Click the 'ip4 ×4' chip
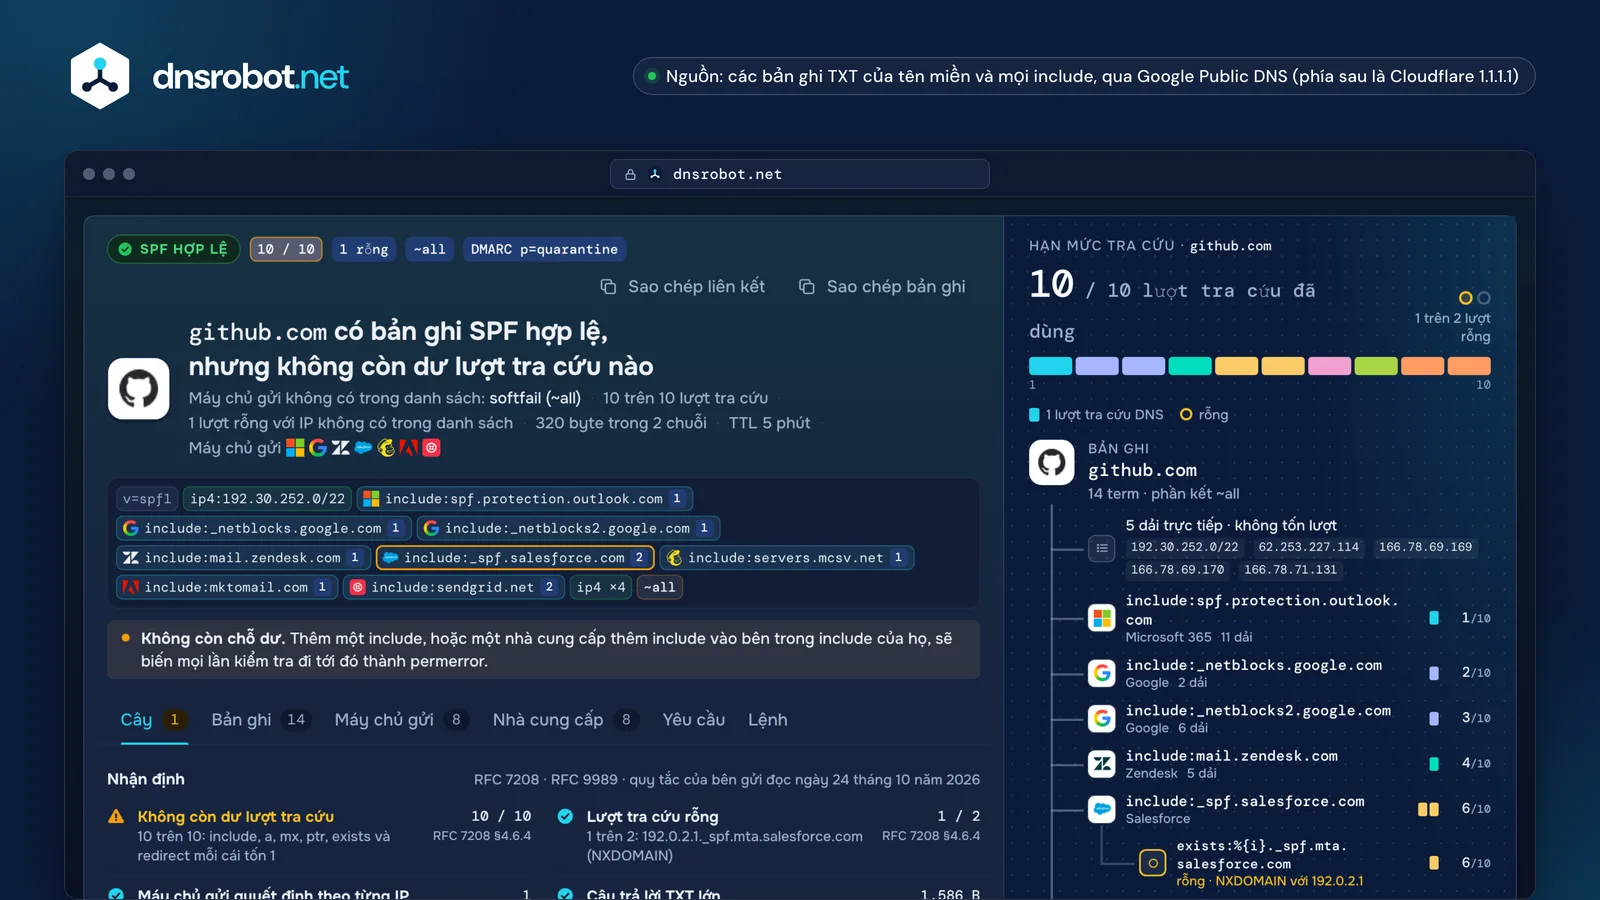1600x900 pixels. 601,587
